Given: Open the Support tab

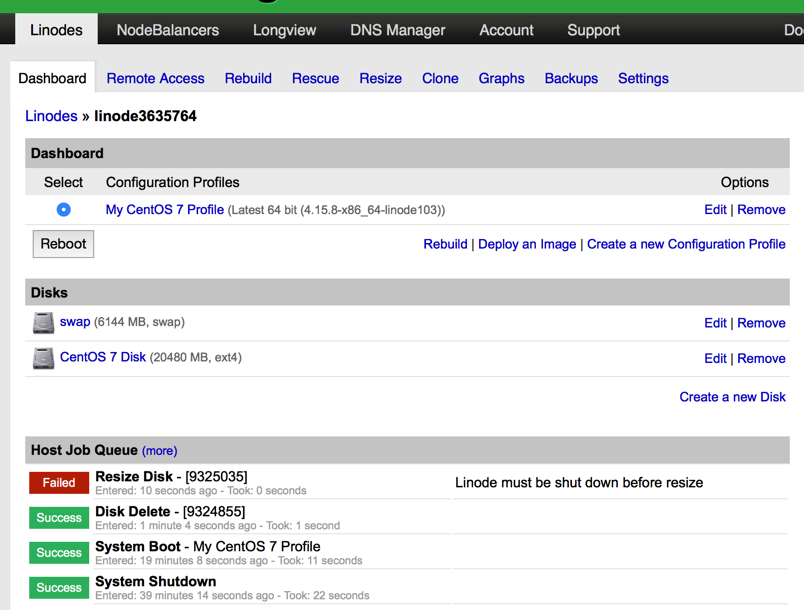Looking at the screenshot, I should (594, 30).
